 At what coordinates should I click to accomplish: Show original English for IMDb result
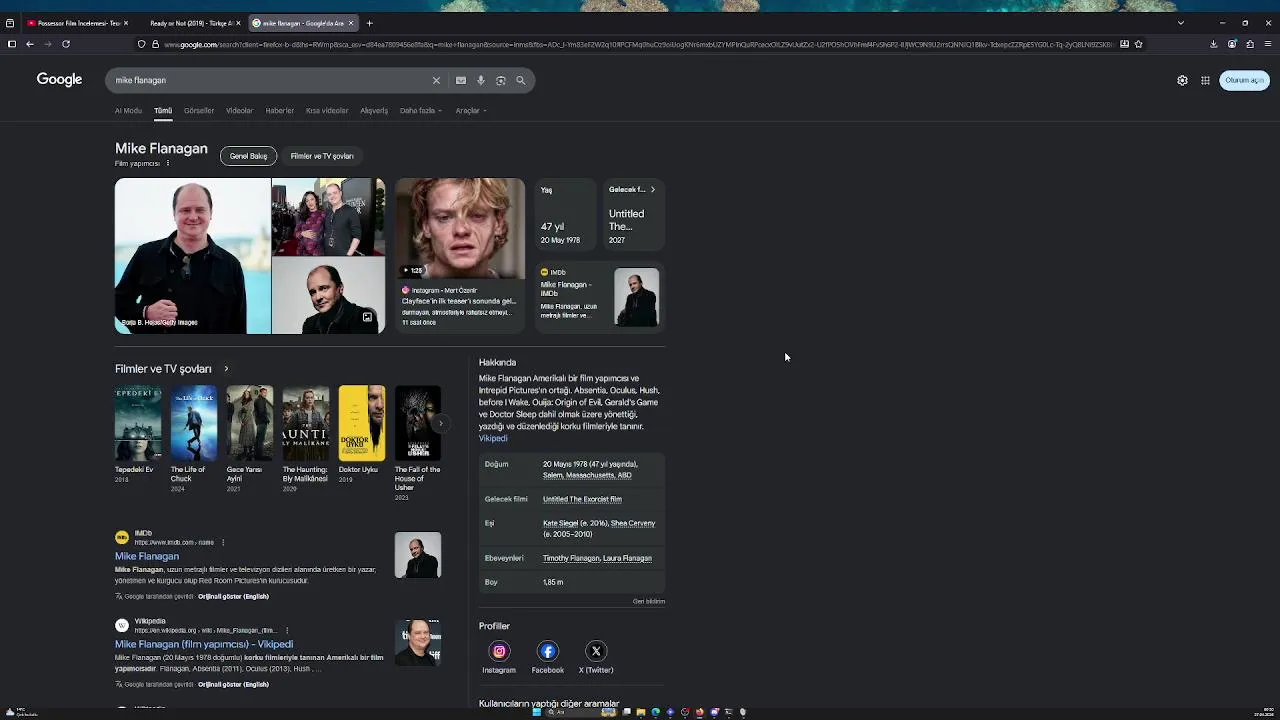point(233,596)
